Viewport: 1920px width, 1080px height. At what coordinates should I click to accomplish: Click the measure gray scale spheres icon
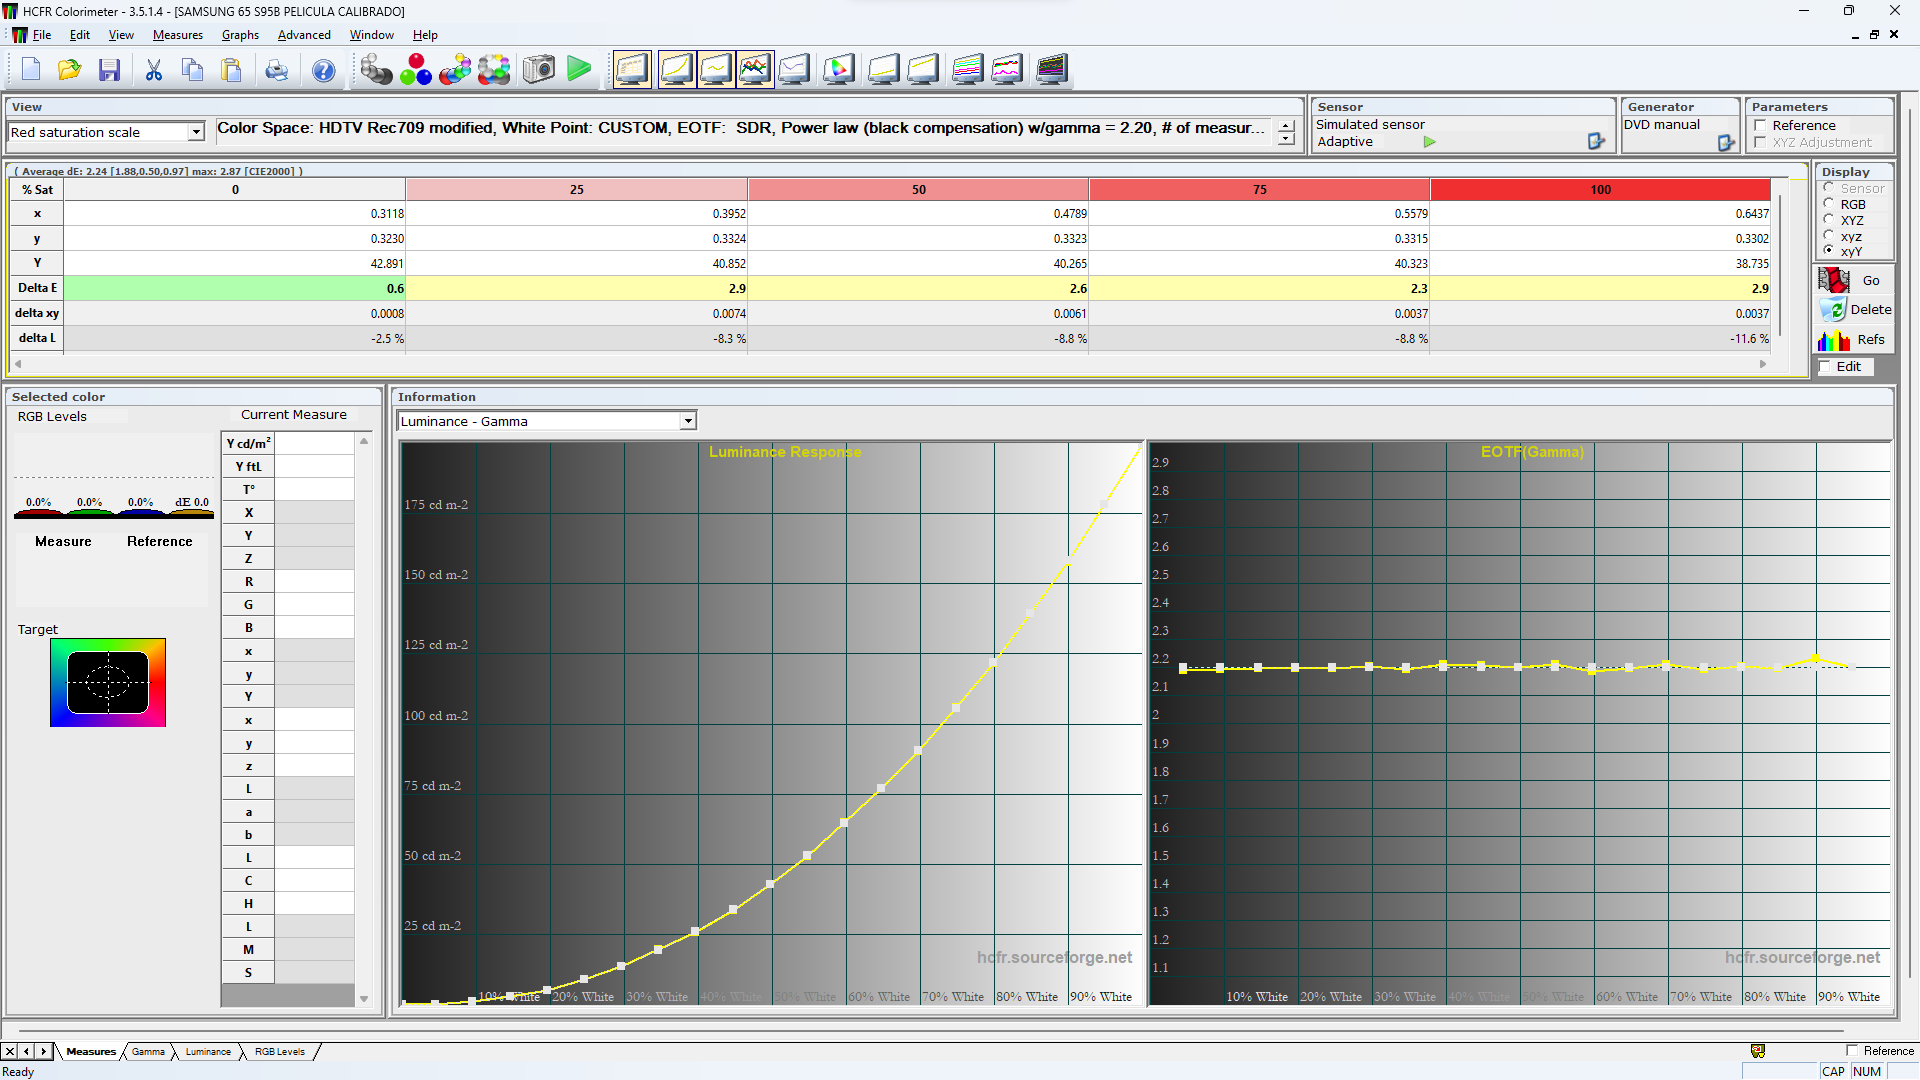point(376,70)
